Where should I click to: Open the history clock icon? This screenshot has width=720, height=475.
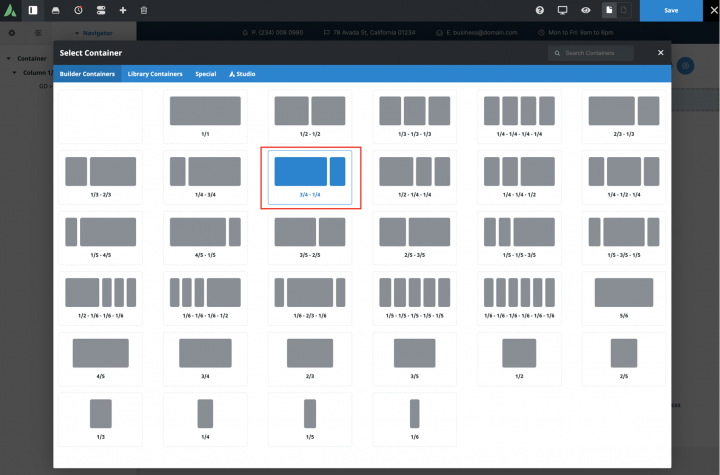(x=78, y=10)
